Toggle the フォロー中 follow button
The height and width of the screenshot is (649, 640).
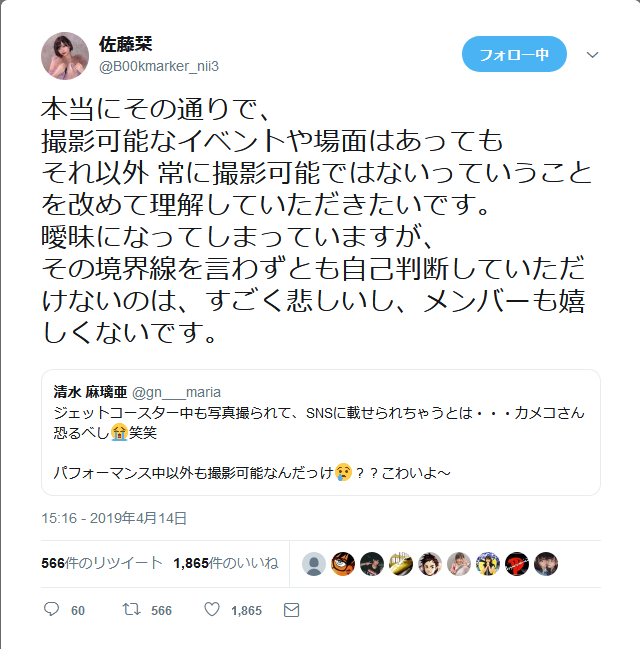[x=514, y=54]
